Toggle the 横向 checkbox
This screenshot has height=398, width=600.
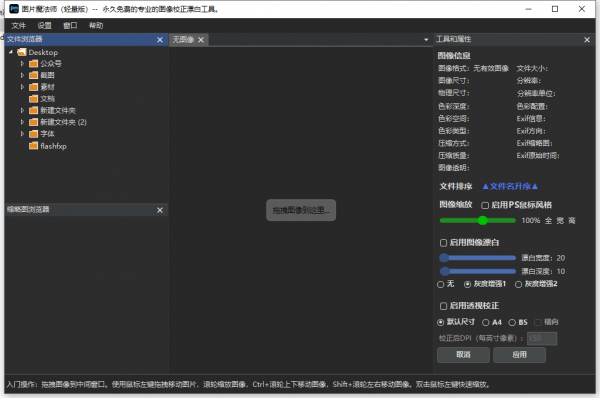[x=538, y=322]
